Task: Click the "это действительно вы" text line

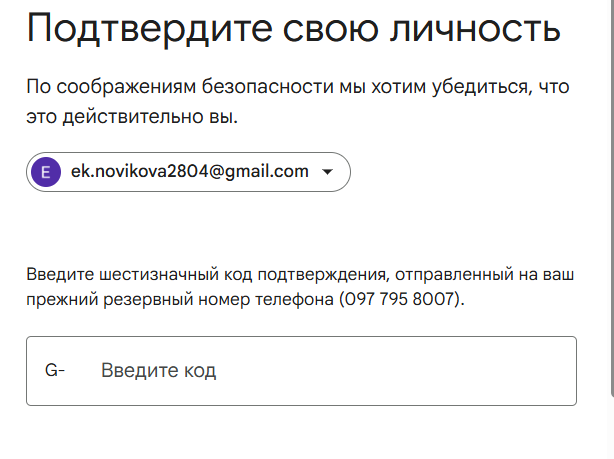Action: (133, 117)
